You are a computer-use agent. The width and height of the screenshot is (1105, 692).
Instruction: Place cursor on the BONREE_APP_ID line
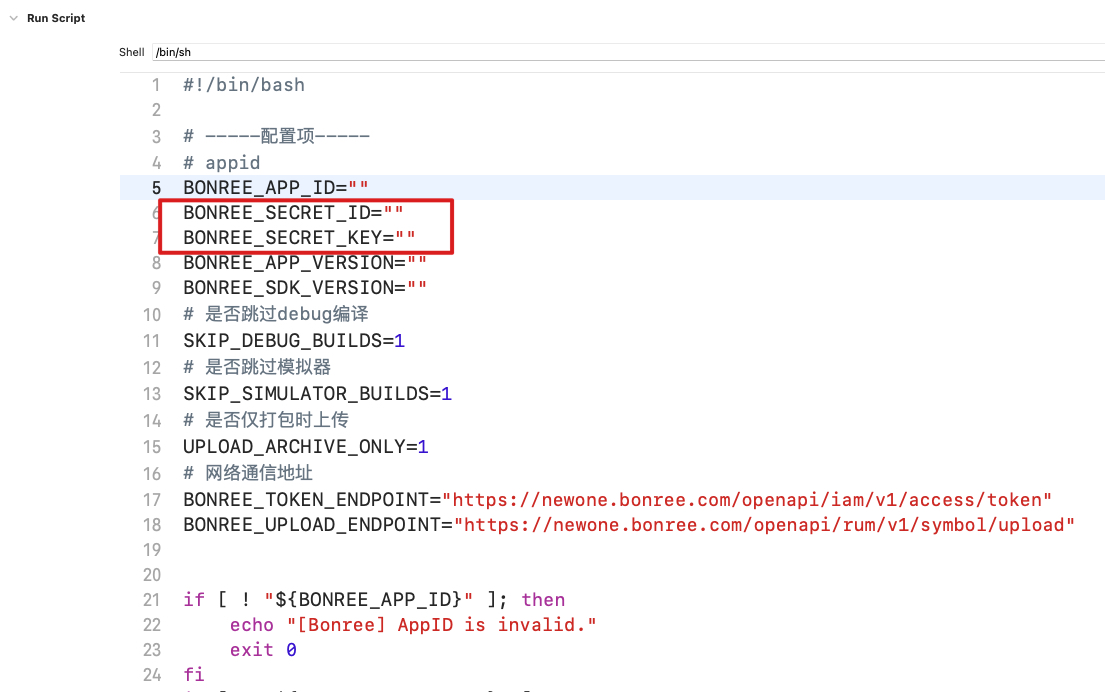(x=276, y=188)
